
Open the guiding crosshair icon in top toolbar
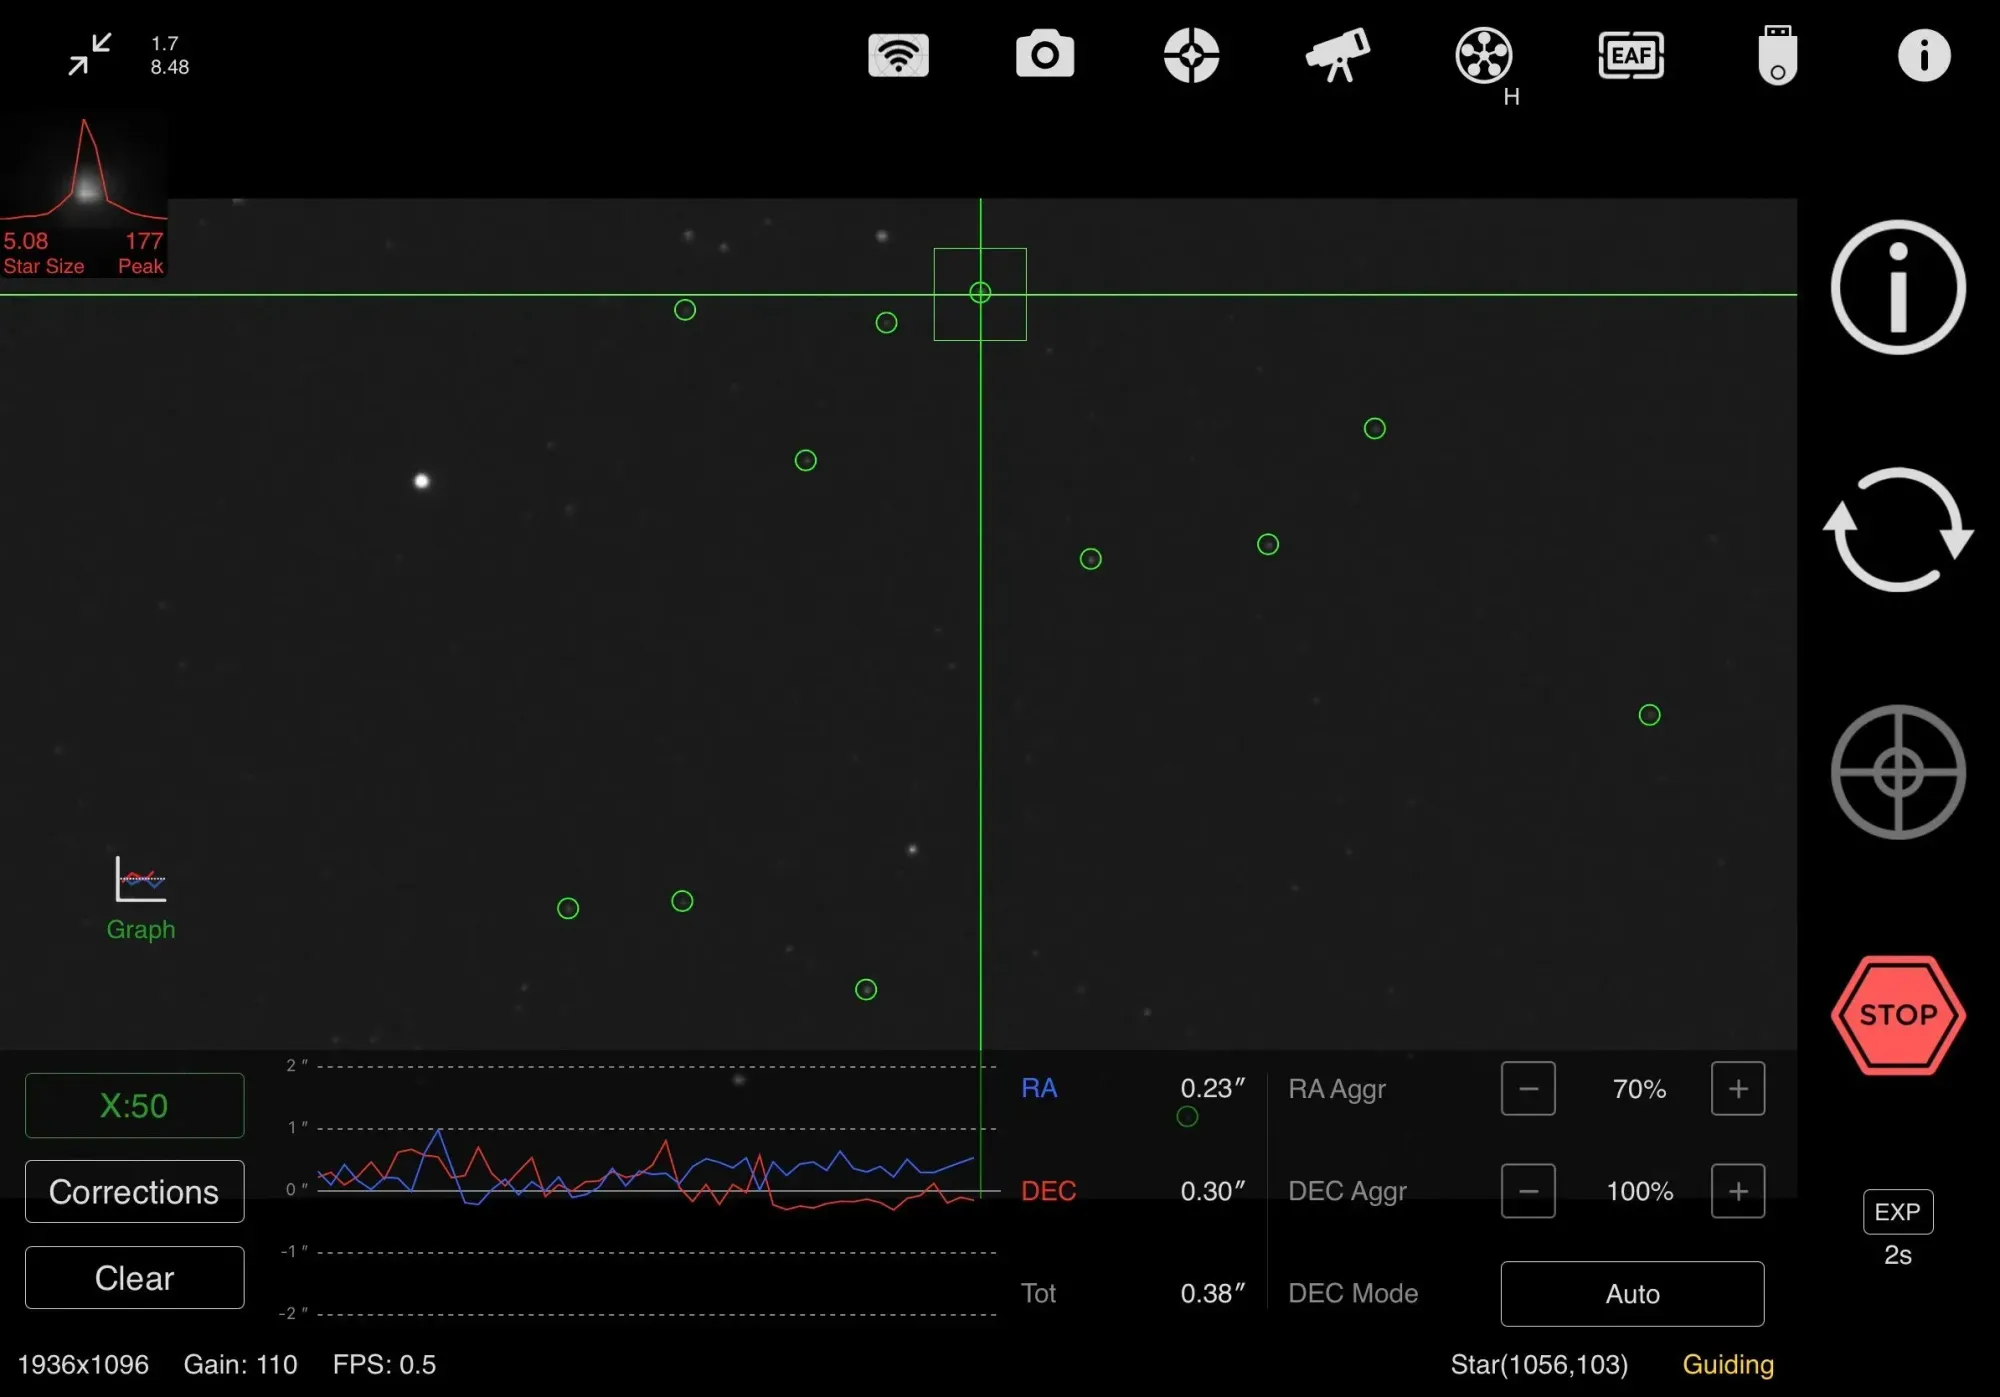1191,55
